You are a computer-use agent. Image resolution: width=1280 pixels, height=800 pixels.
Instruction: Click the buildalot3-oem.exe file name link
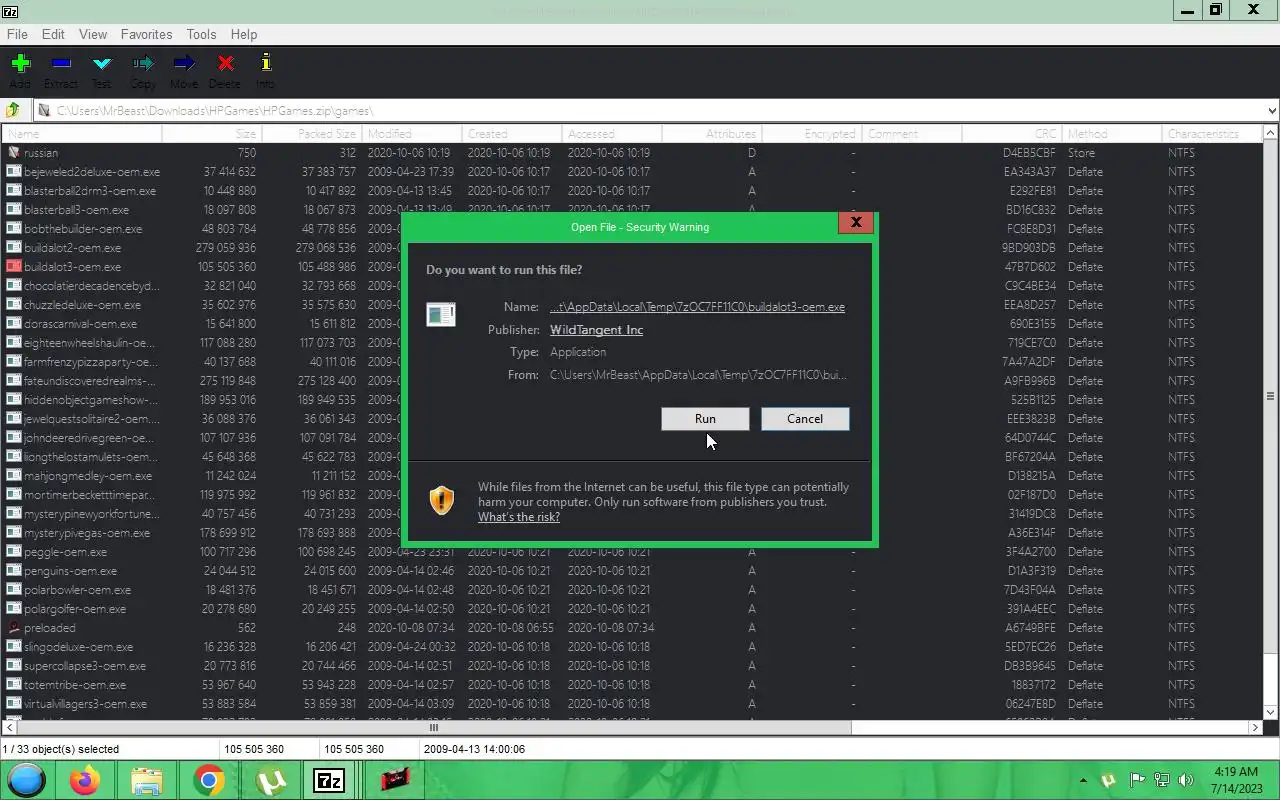point(697,307)
